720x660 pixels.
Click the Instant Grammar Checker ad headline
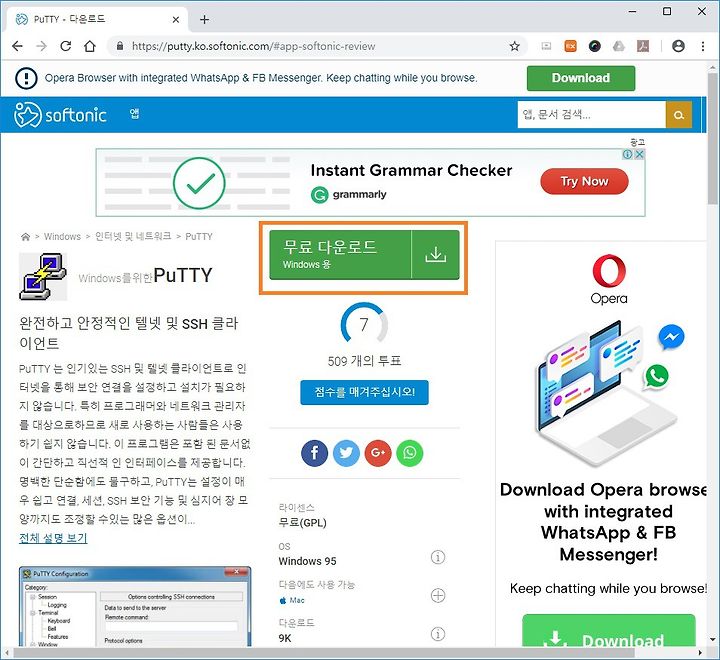coord(411,170)
